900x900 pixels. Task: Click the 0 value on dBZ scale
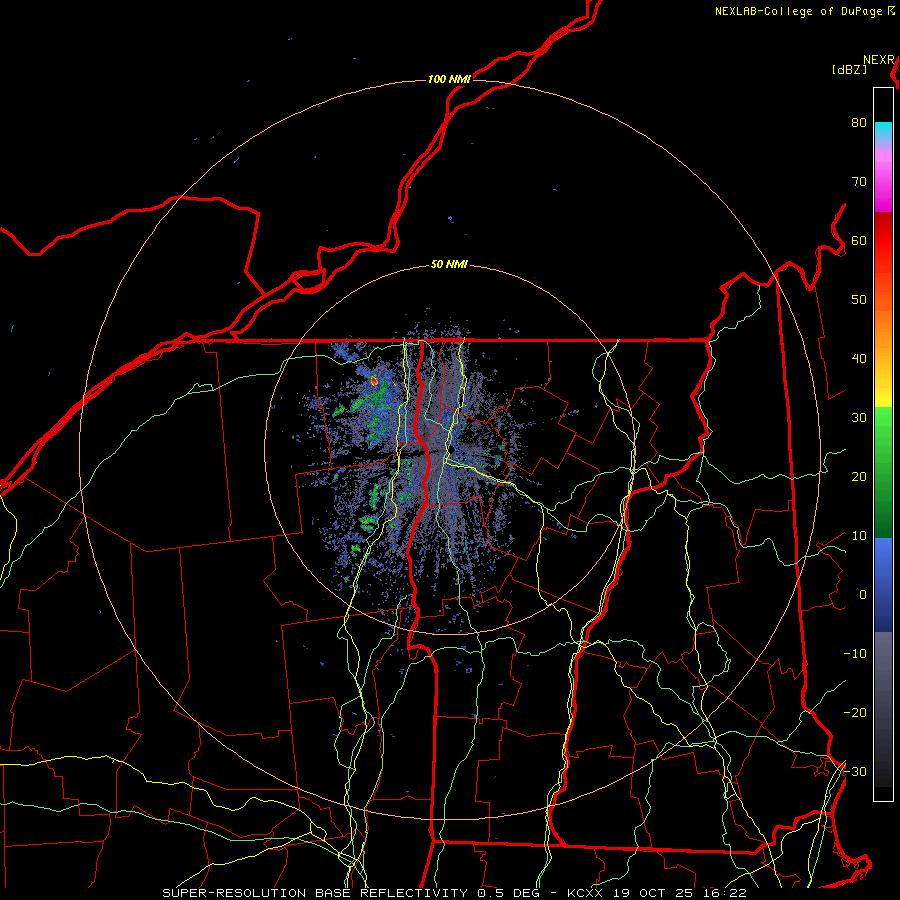[x=863, y=595]
